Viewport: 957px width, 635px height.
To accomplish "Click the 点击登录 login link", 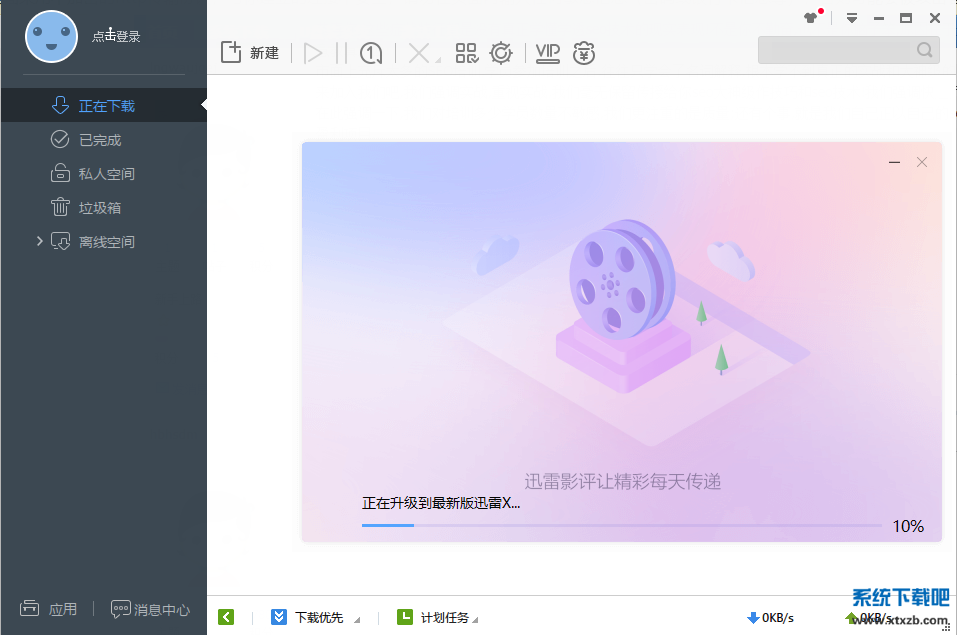I will point(116,36).
